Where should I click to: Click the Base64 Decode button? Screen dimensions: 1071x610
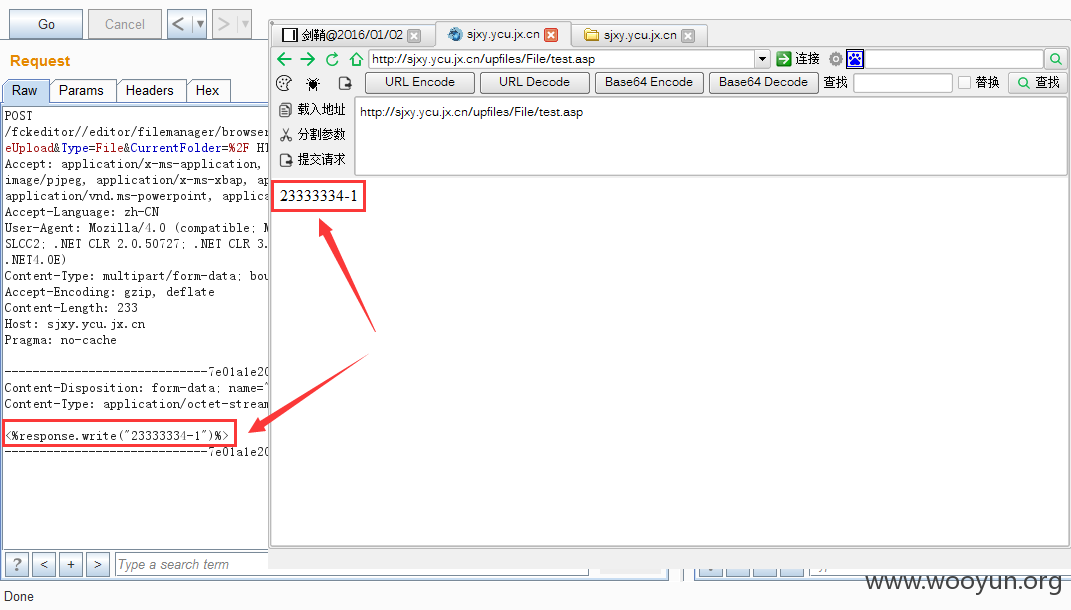tap(763, 83)
